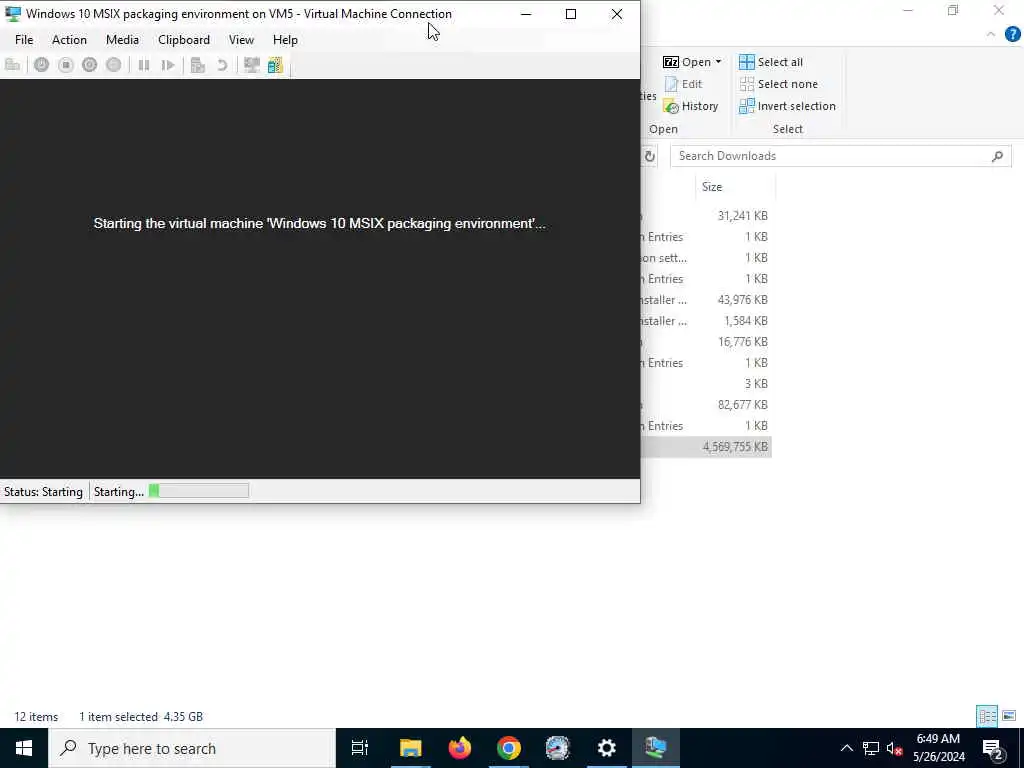Open the Help menu
Viewport: 1024px width, 768px height.
(285, 40)
